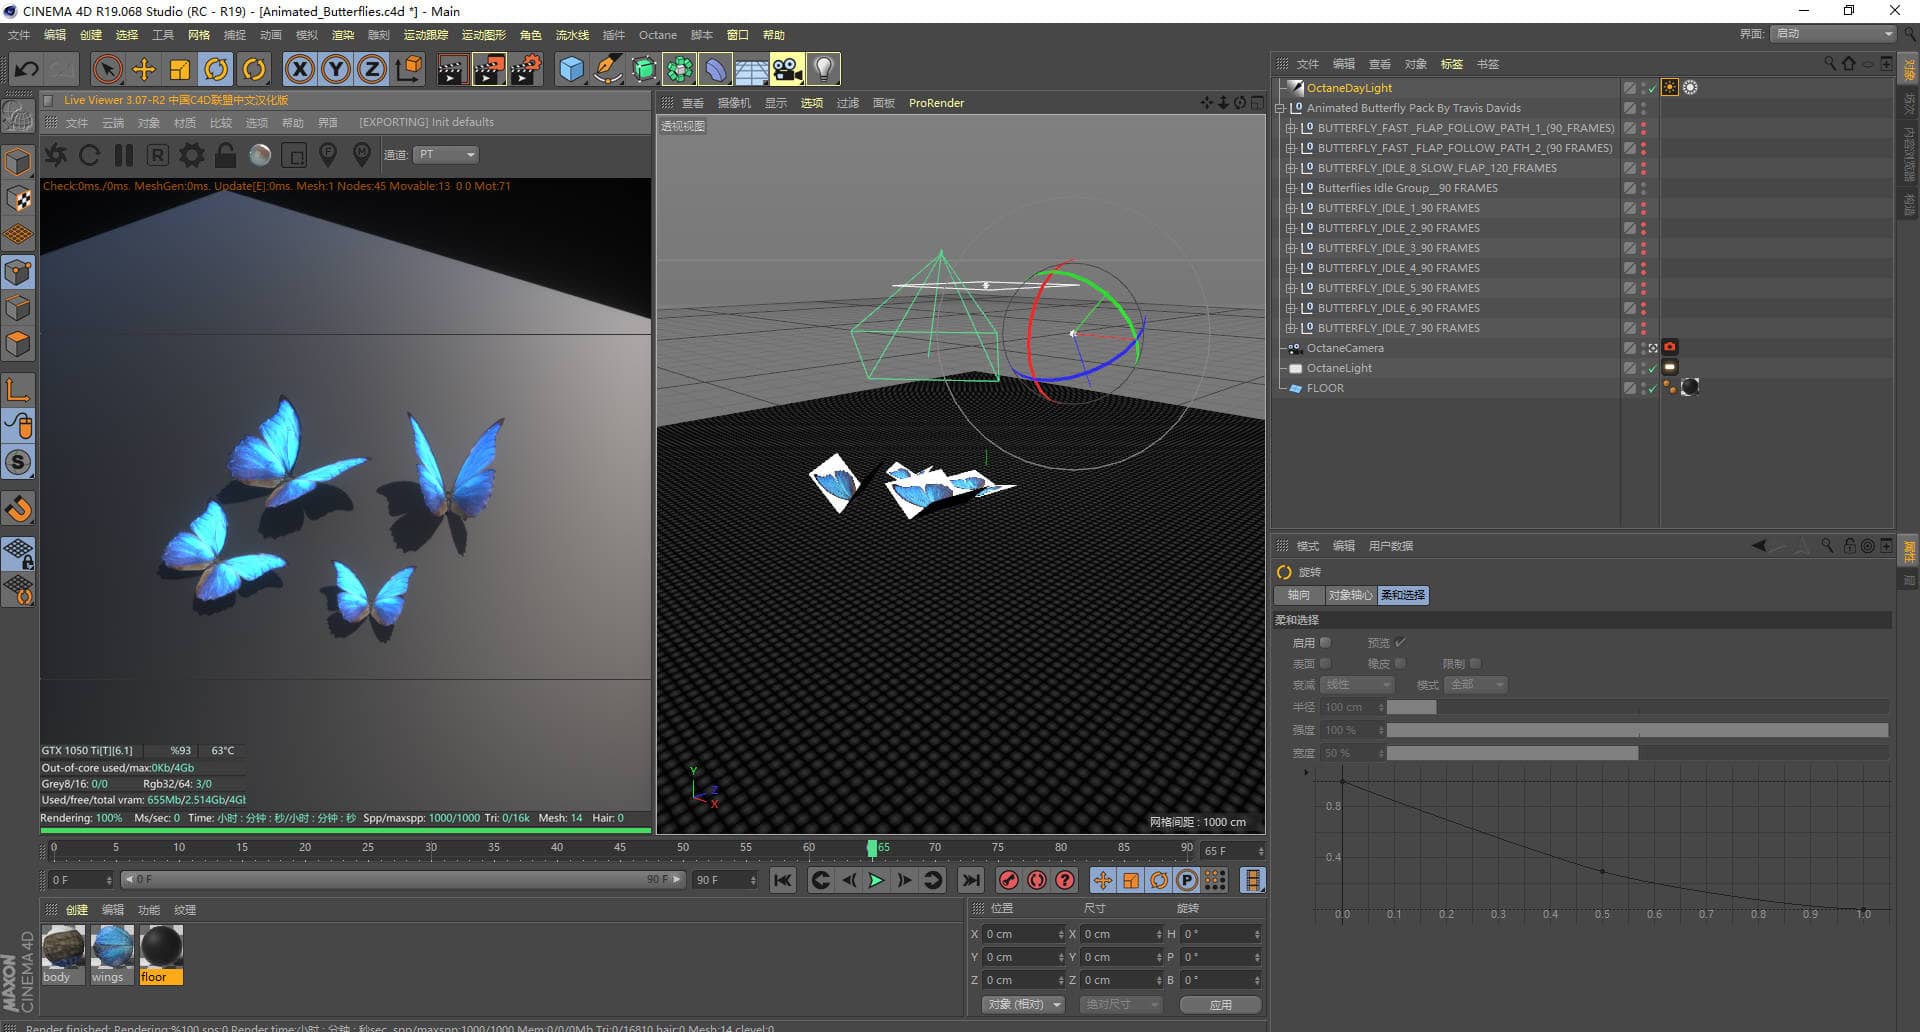Open 对象 (相对) coordinate dropdown
Screen dimensions: 1920x1032
point(1022,1004)
